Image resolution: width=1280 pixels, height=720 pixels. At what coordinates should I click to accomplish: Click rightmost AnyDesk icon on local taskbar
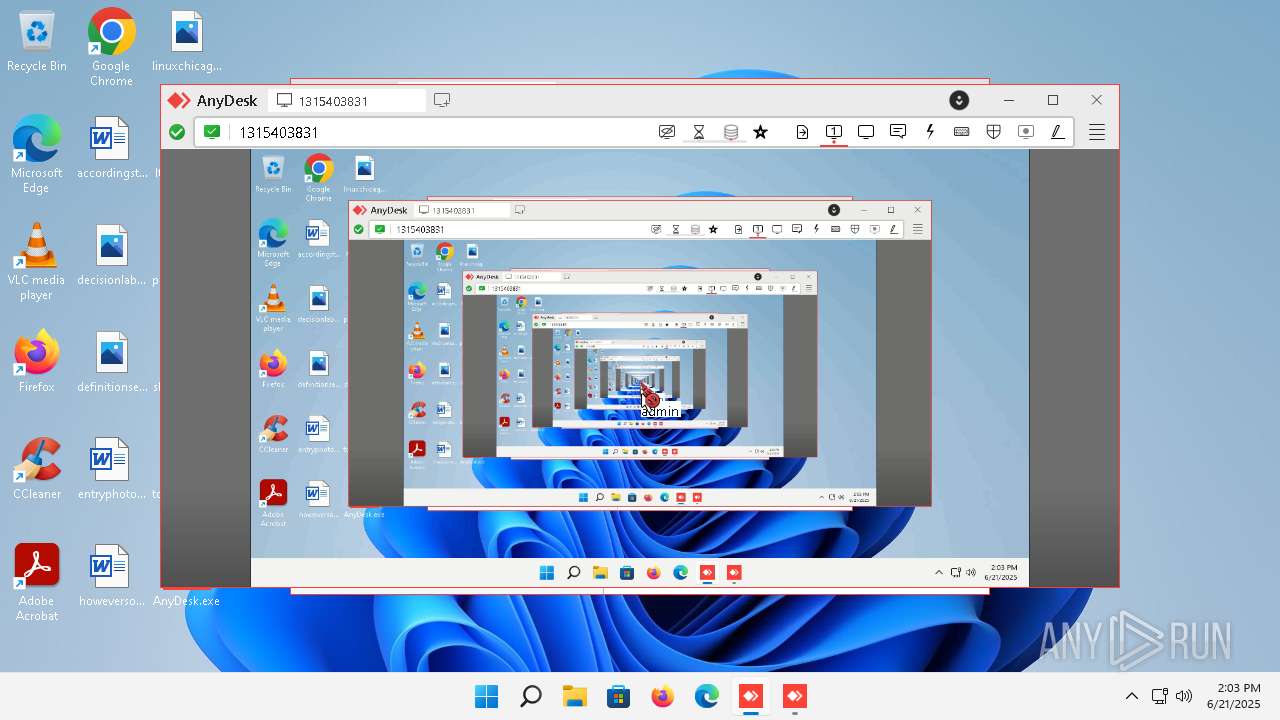(794, 696)
